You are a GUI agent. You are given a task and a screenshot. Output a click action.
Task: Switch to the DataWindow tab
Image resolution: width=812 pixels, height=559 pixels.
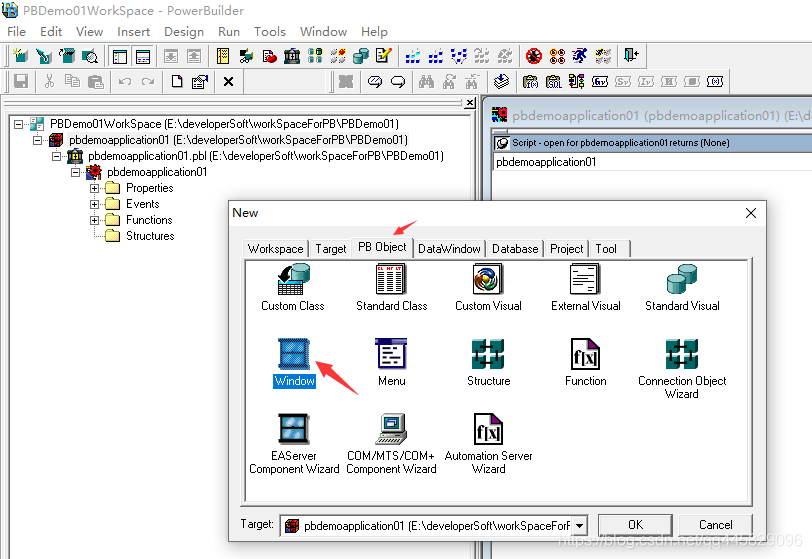[449, 249]
